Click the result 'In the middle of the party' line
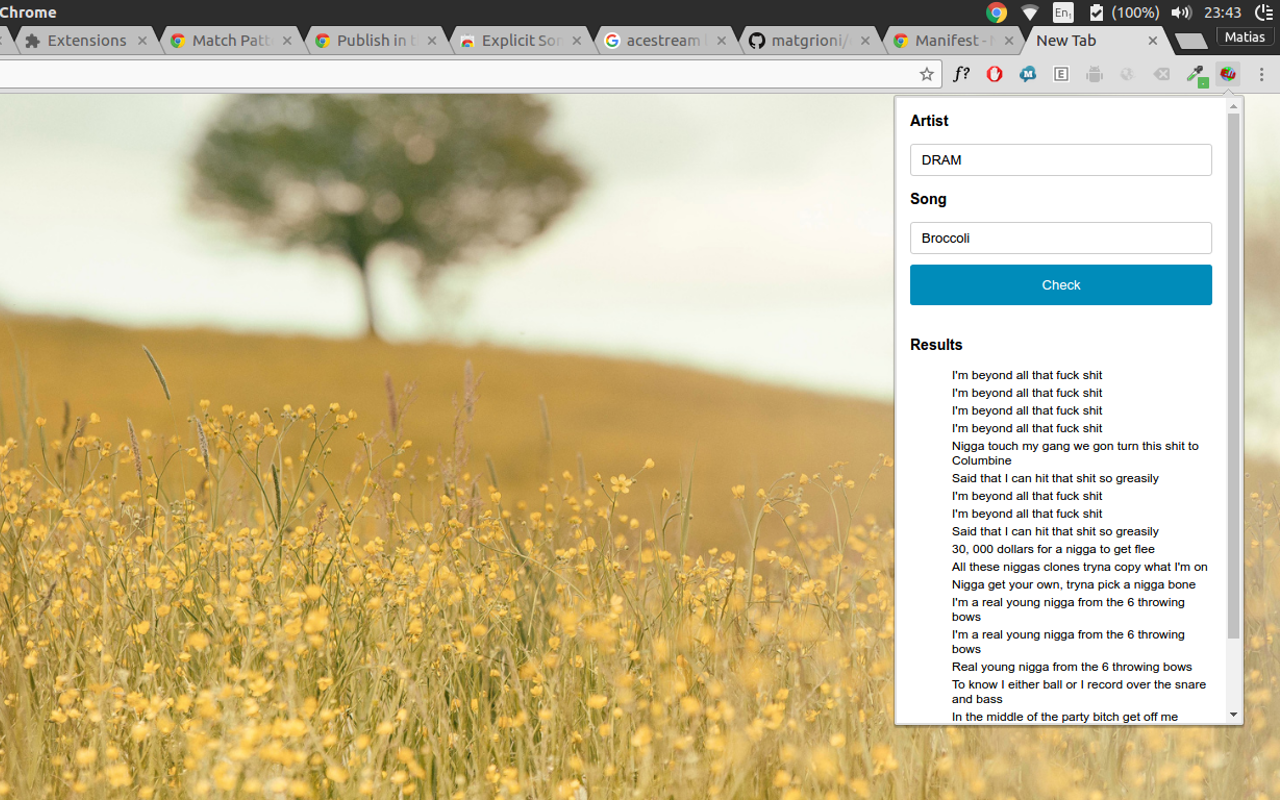 [1065, 717]
